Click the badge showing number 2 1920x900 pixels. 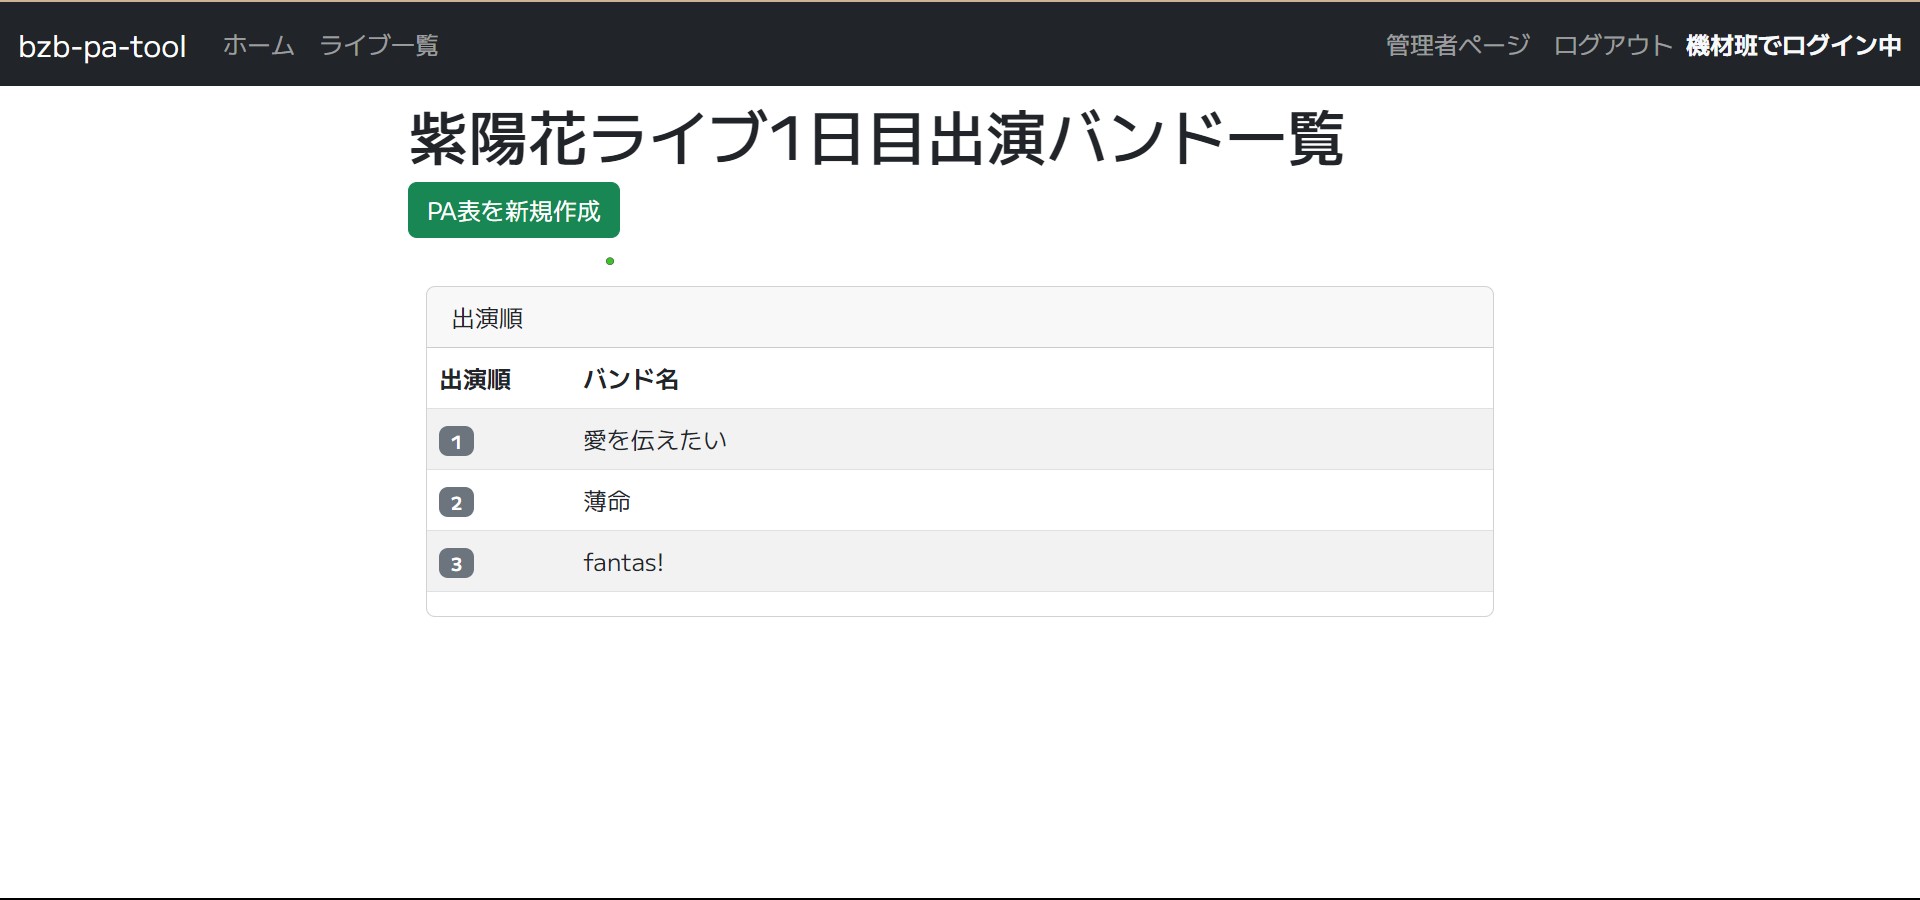[457, 502]
